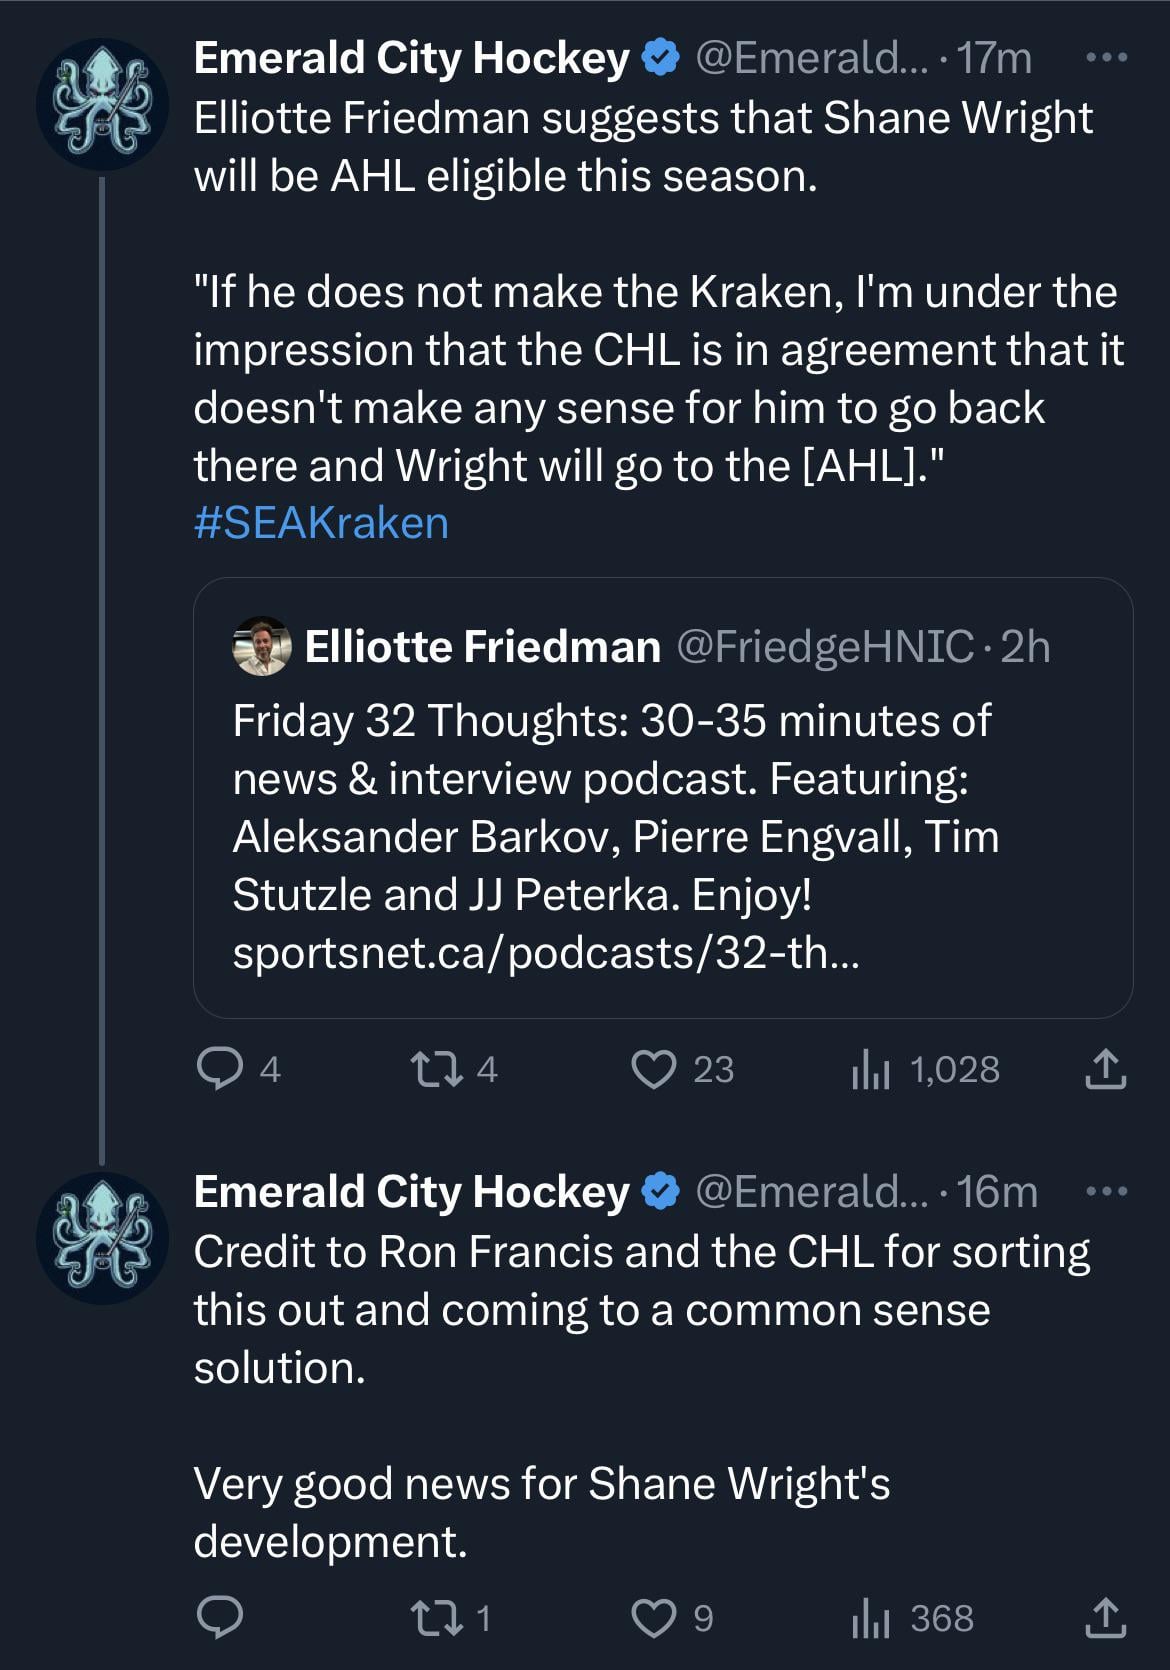Open Emerald City Hockey avatar on first tweet
The width and height of the screenshot is (1170, 1670).
[x=102, y=103]
